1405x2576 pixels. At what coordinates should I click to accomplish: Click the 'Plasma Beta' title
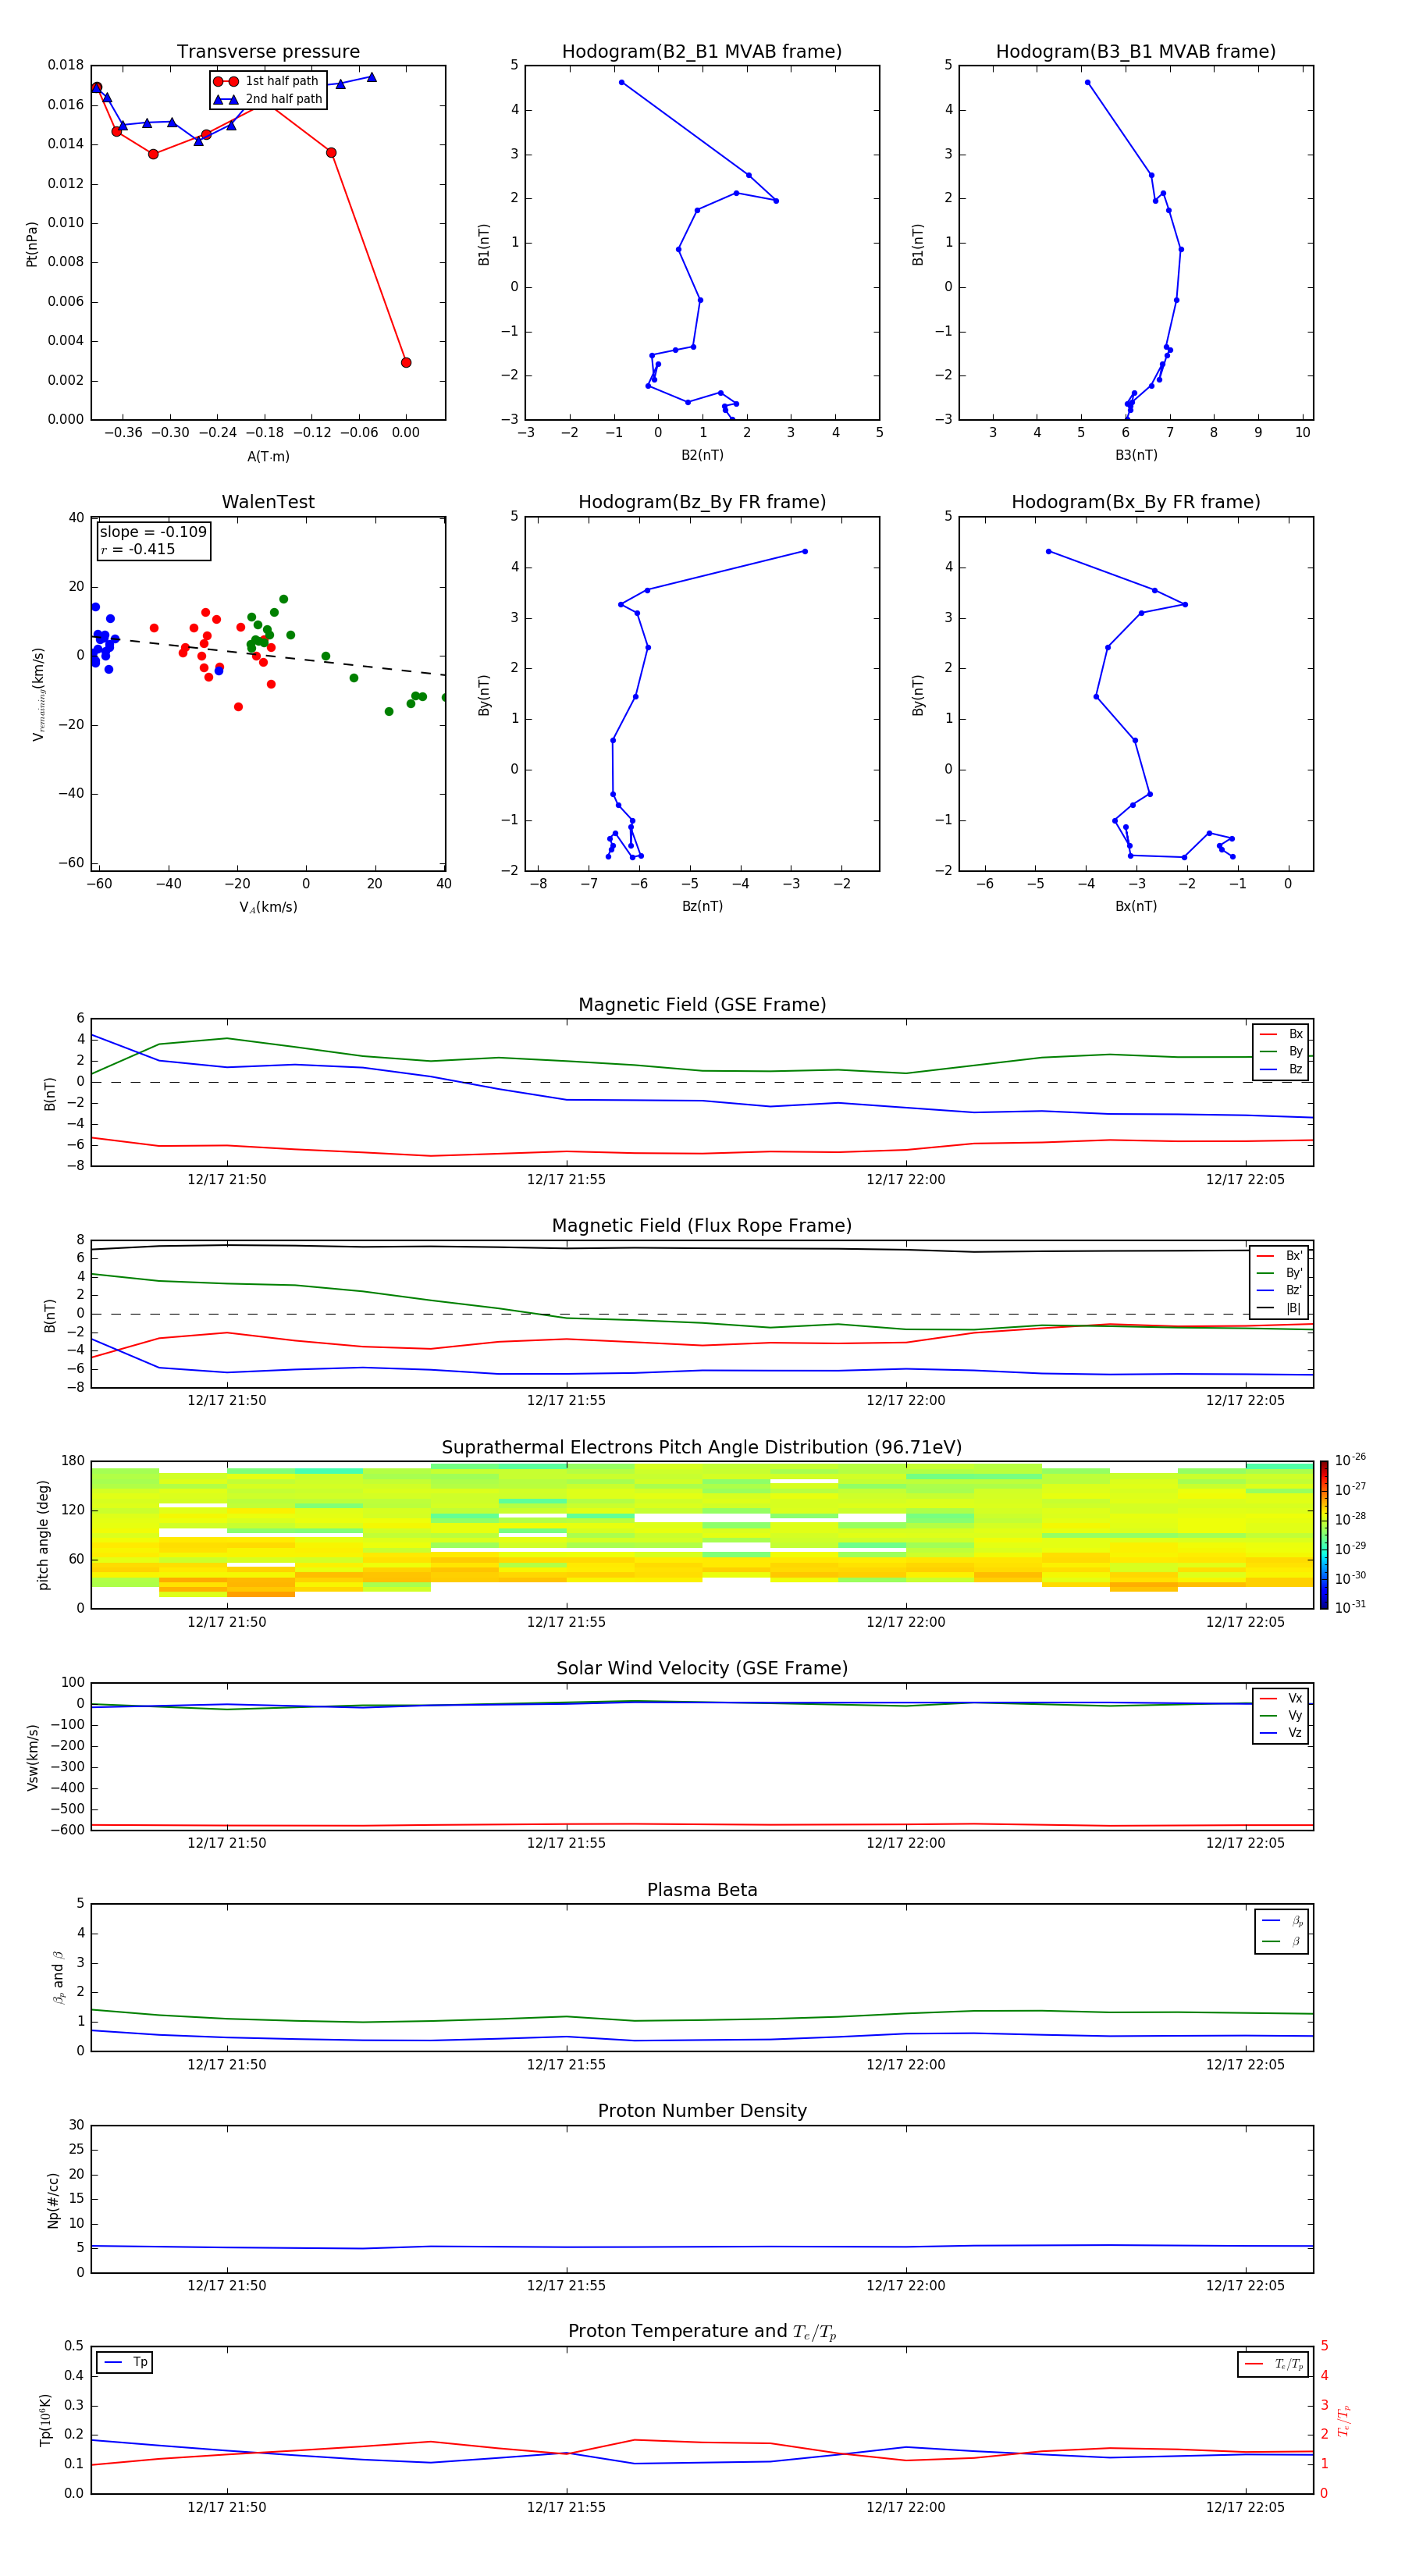click(702, 1891)
